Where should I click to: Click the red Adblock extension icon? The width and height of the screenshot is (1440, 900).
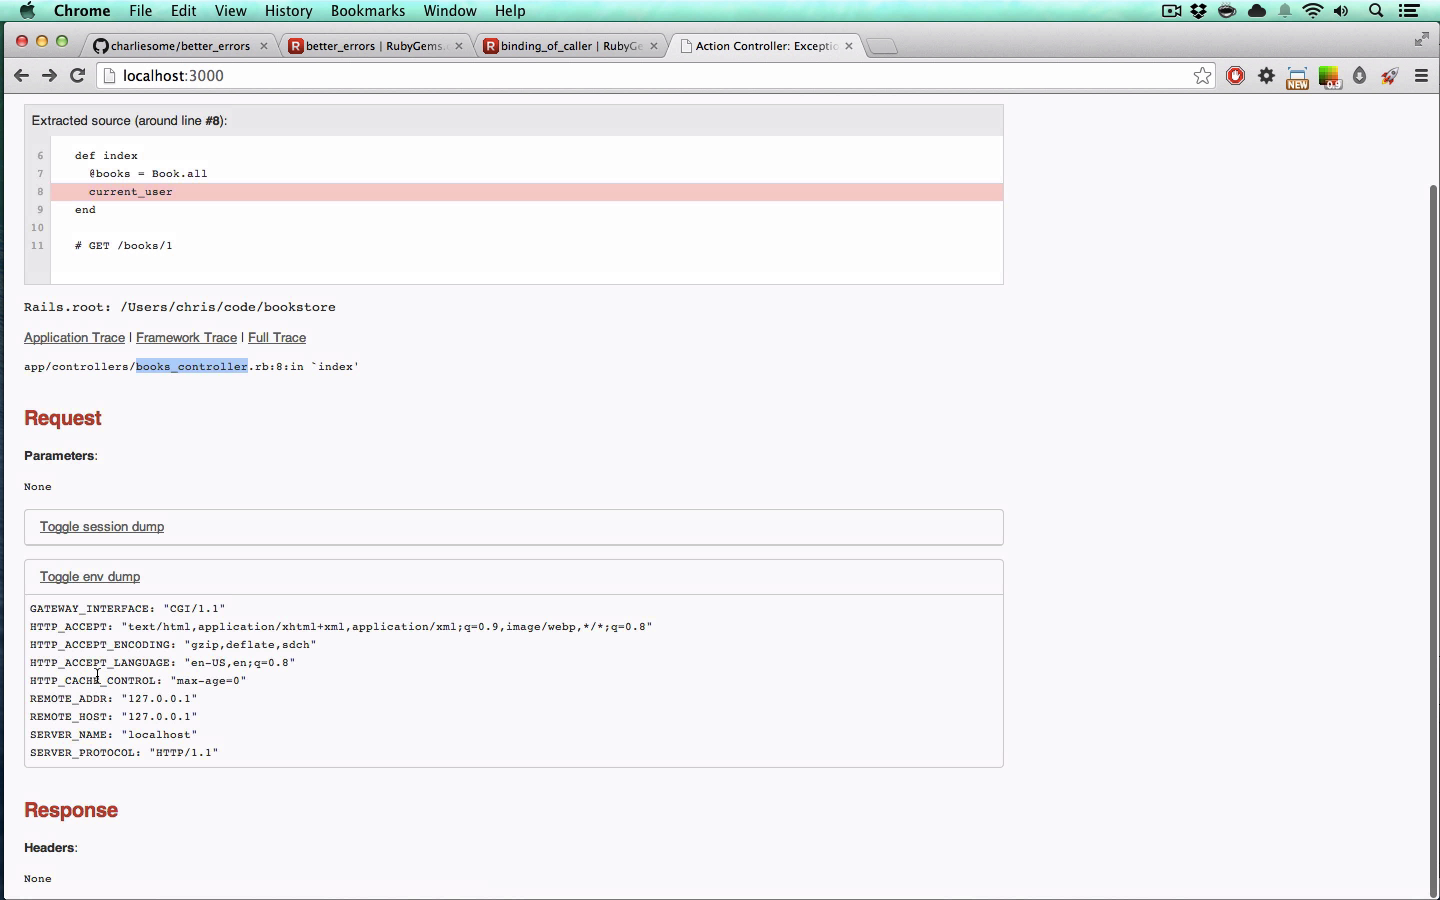click(1236, 76)
